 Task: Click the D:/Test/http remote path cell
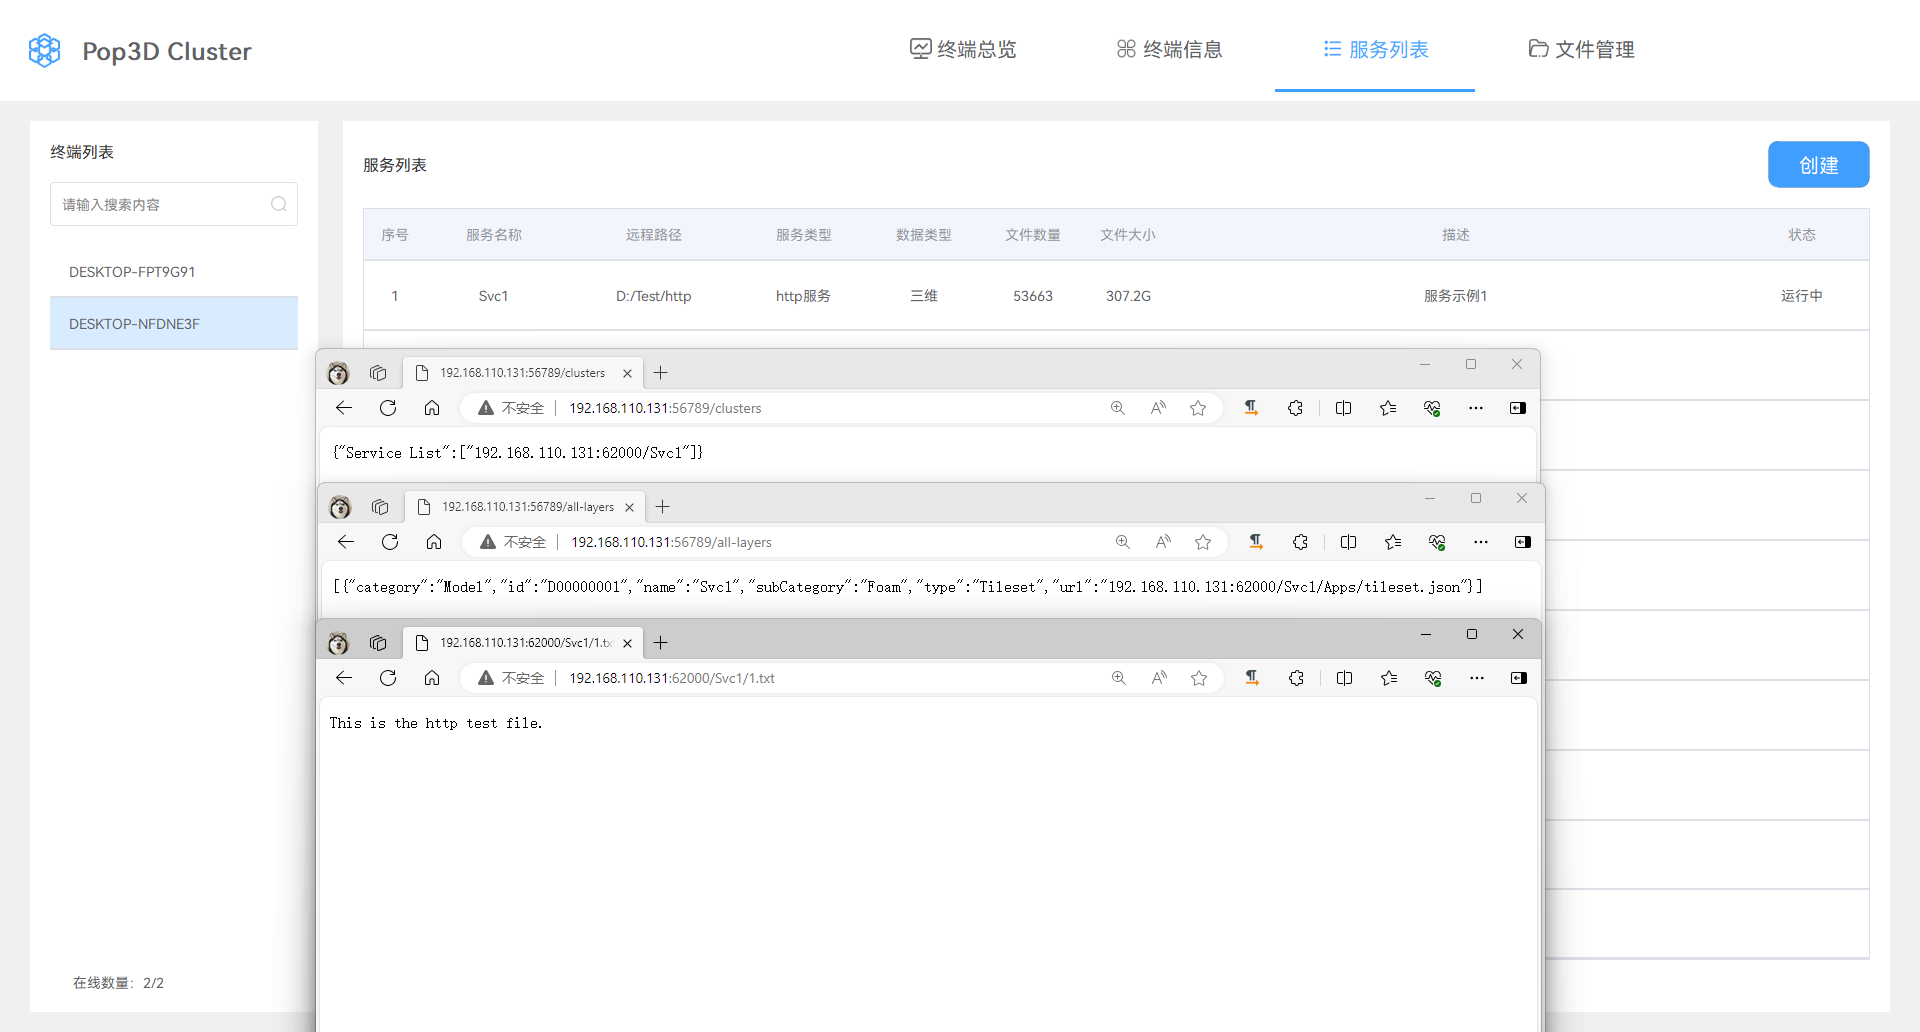[653, 296]
